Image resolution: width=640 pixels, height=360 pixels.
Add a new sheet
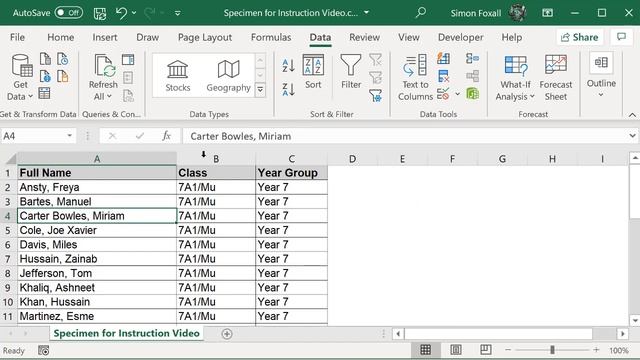pyautogui.click(x=227, y=334)
